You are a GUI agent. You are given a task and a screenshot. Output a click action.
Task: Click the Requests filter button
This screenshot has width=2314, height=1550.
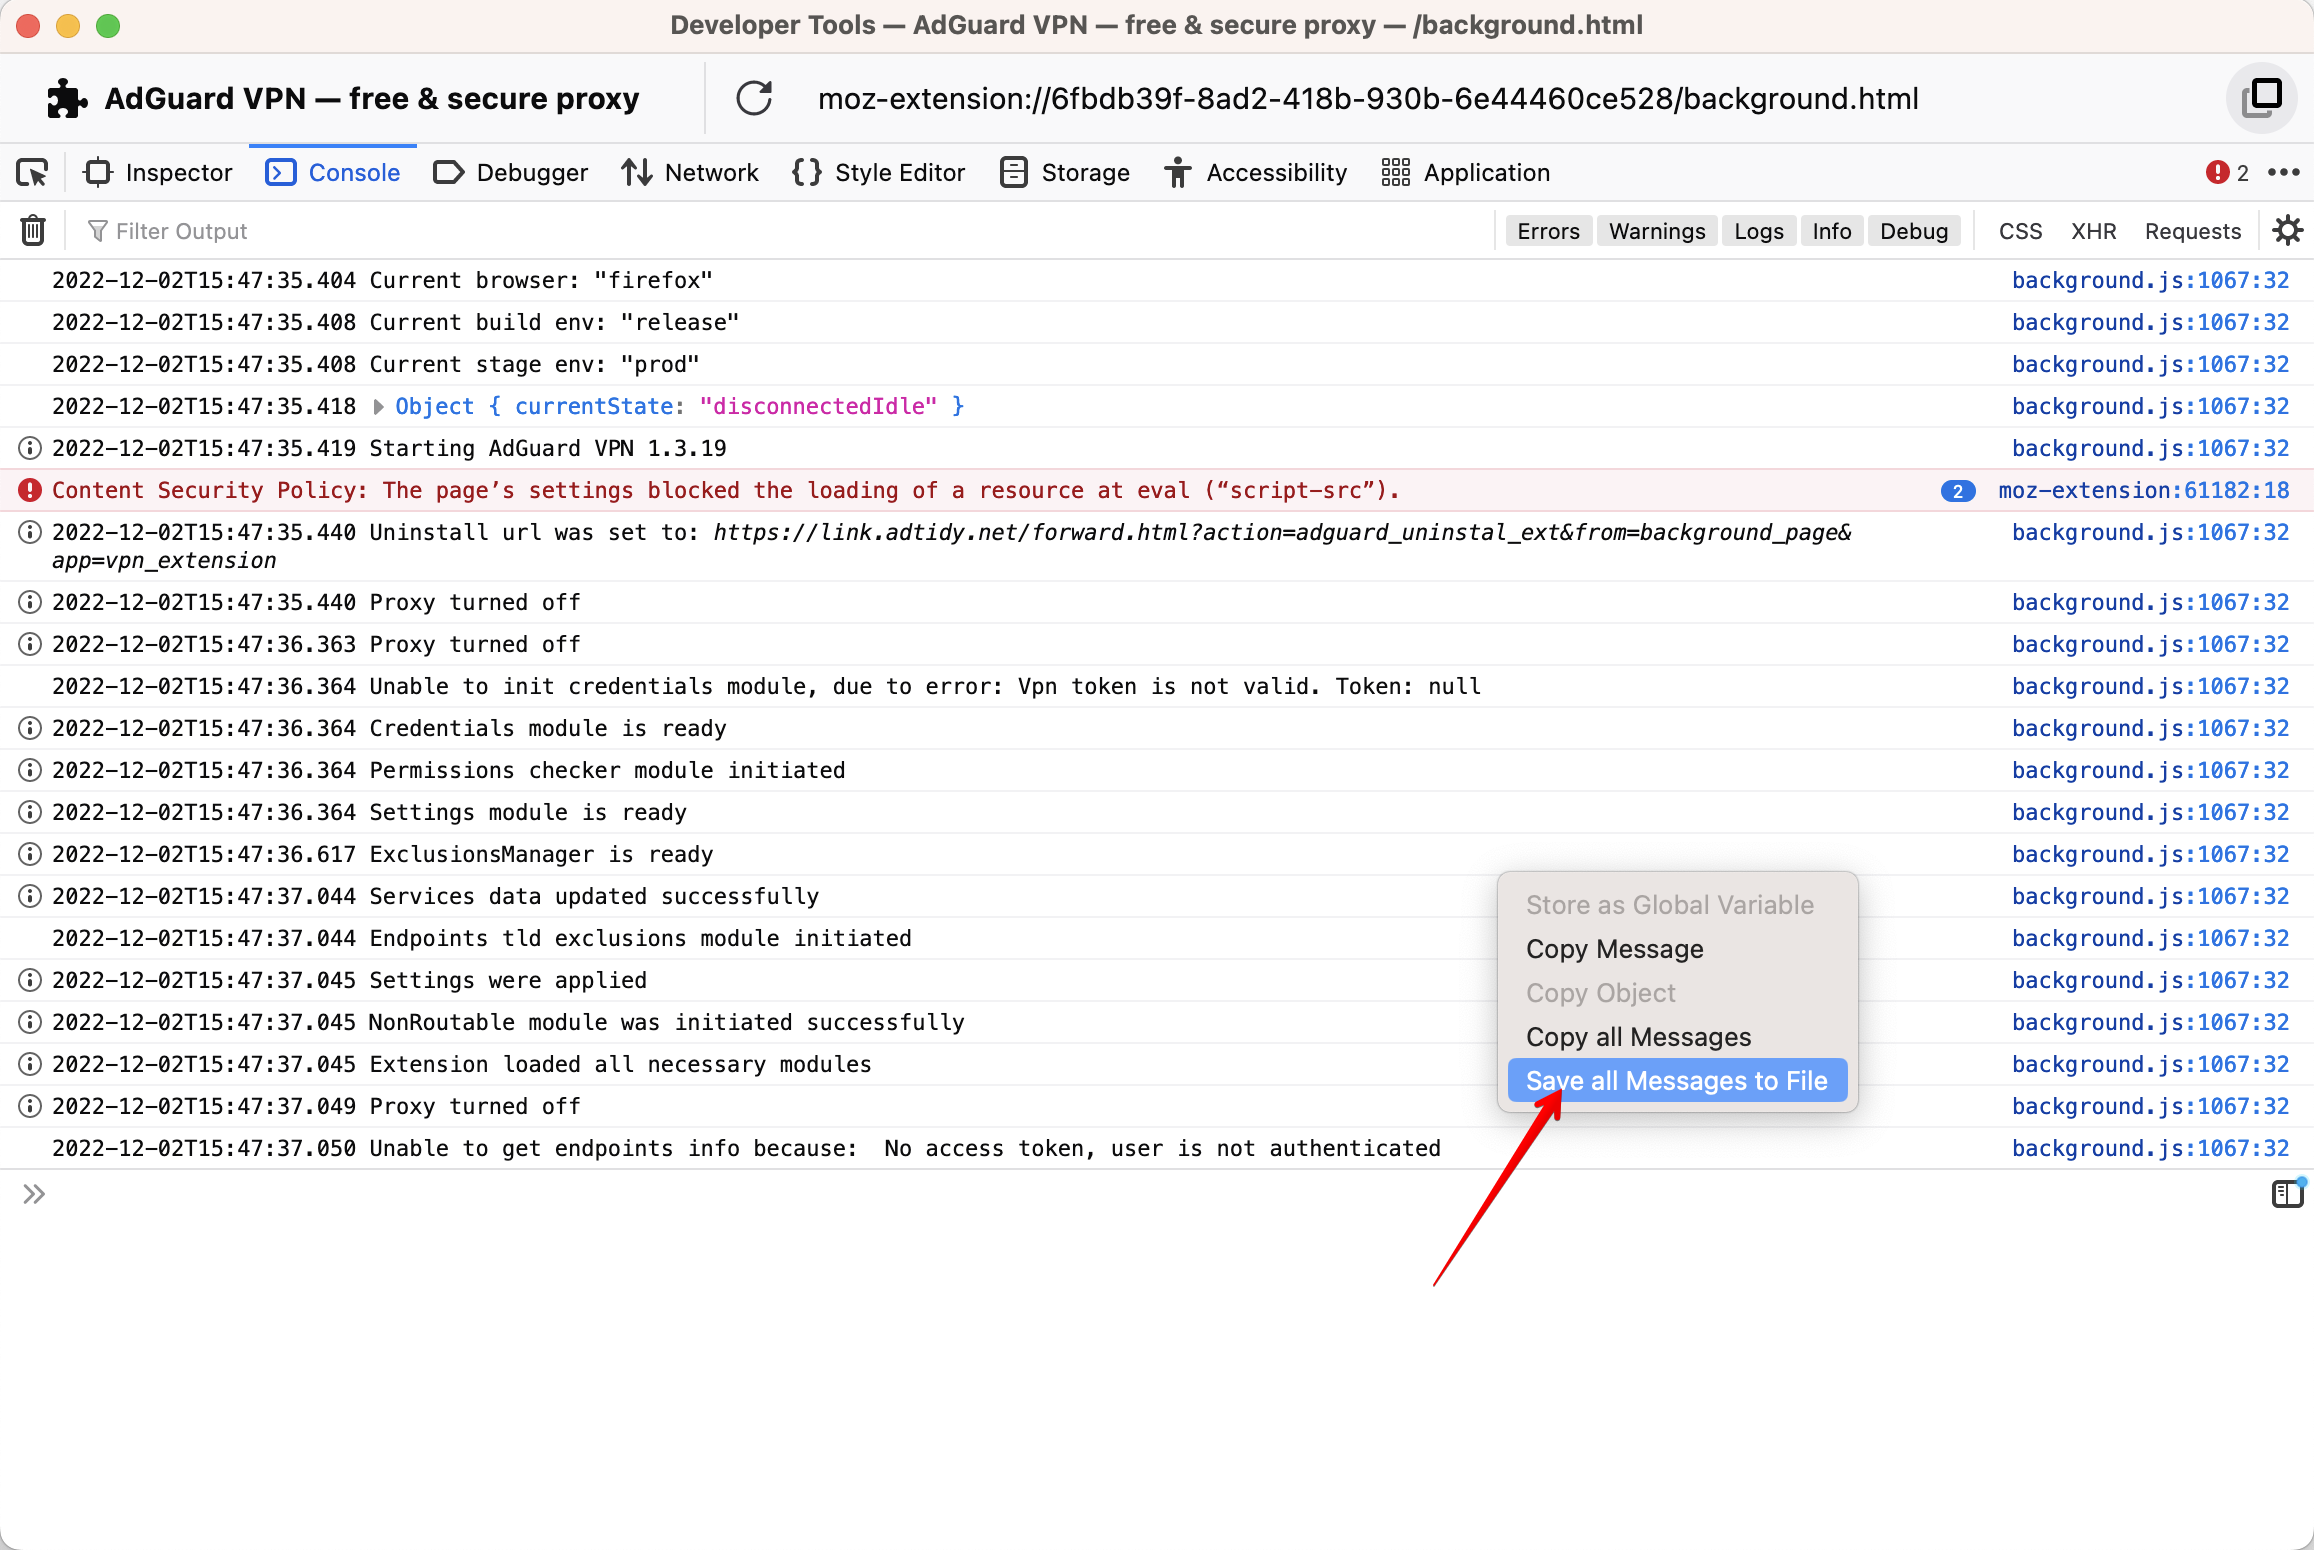[x=2193, y=230]
